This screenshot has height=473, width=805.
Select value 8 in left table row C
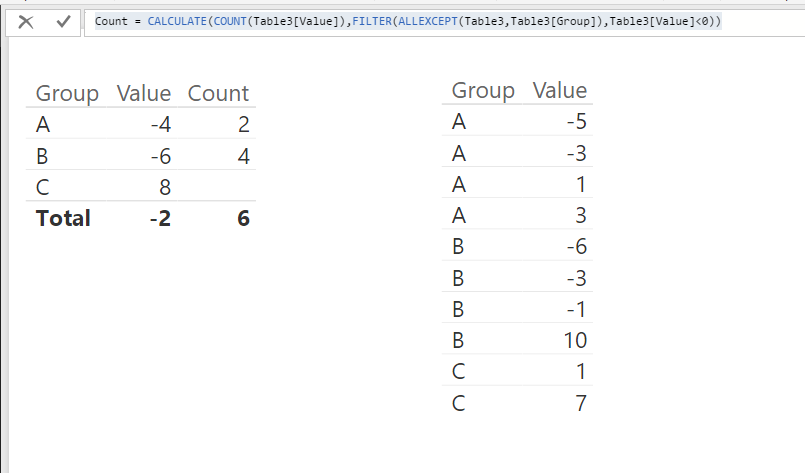[x=165, y=187]
